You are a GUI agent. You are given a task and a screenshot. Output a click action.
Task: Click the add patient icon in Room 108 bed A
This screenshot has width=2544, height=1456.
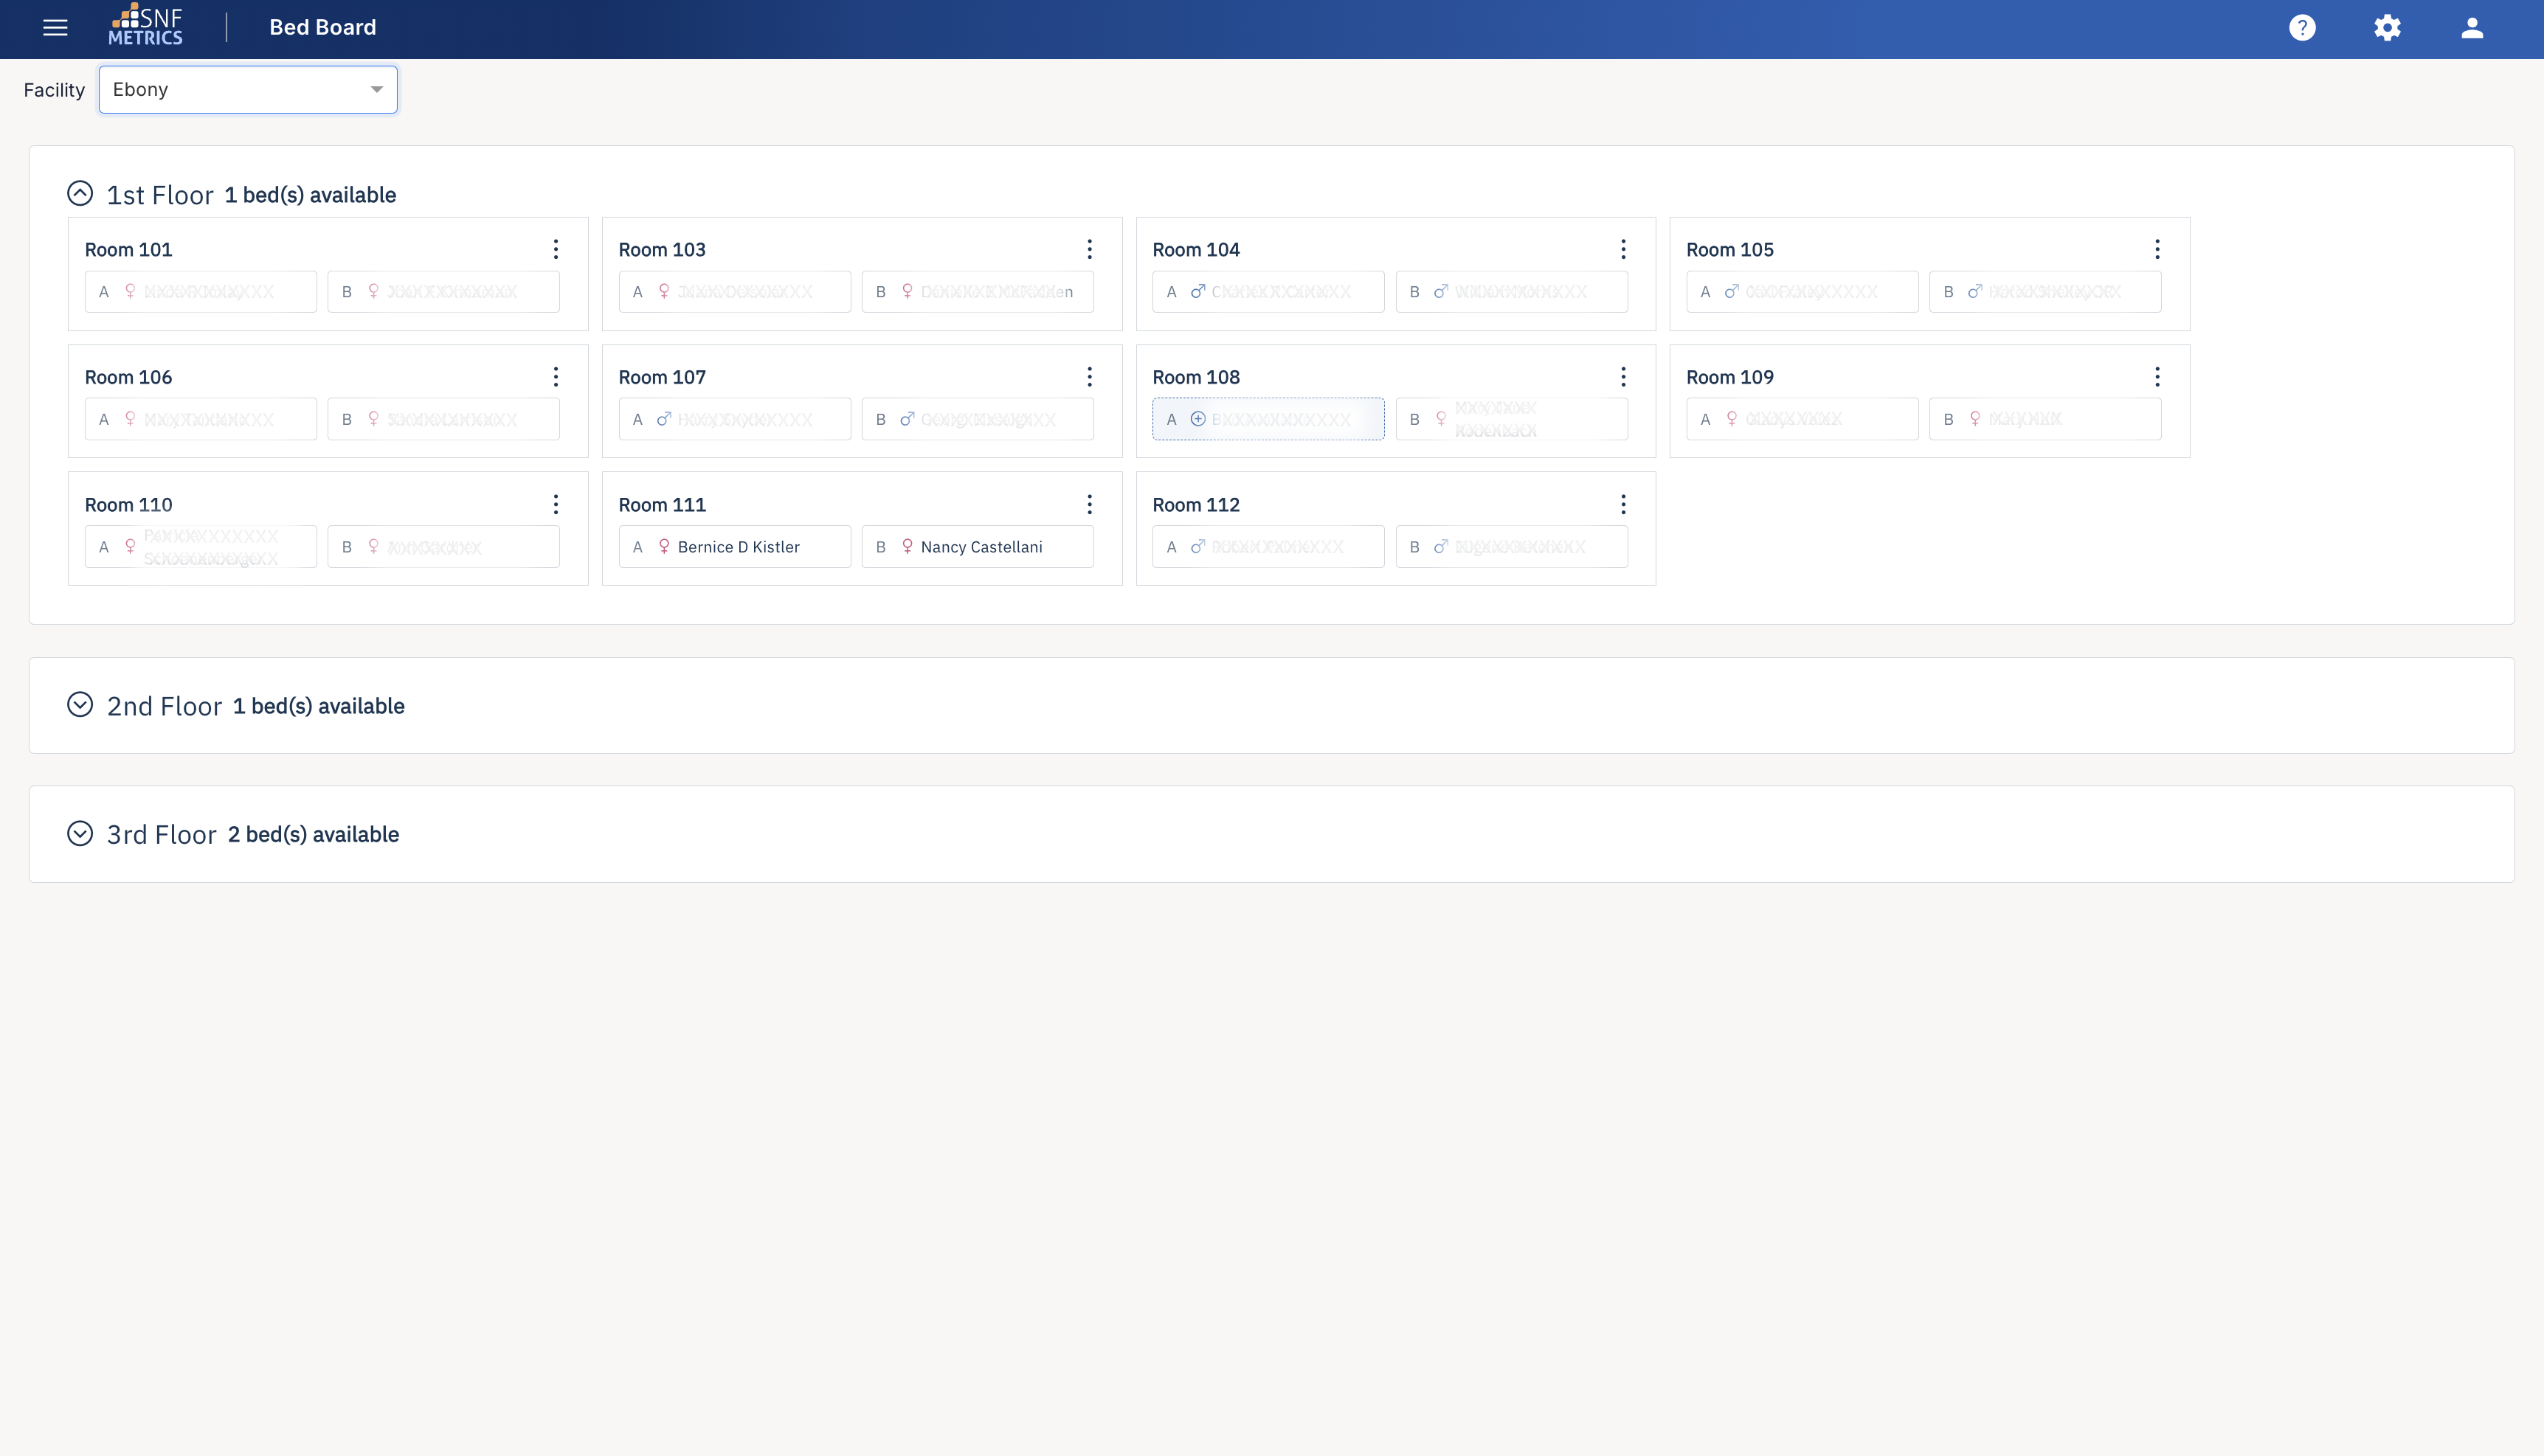click(x=1197, y=419)
